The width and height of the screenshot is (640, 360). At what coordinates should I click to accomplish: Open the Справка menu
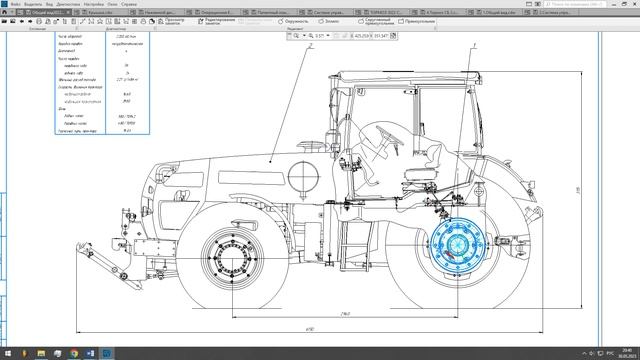tap(129, 4)
